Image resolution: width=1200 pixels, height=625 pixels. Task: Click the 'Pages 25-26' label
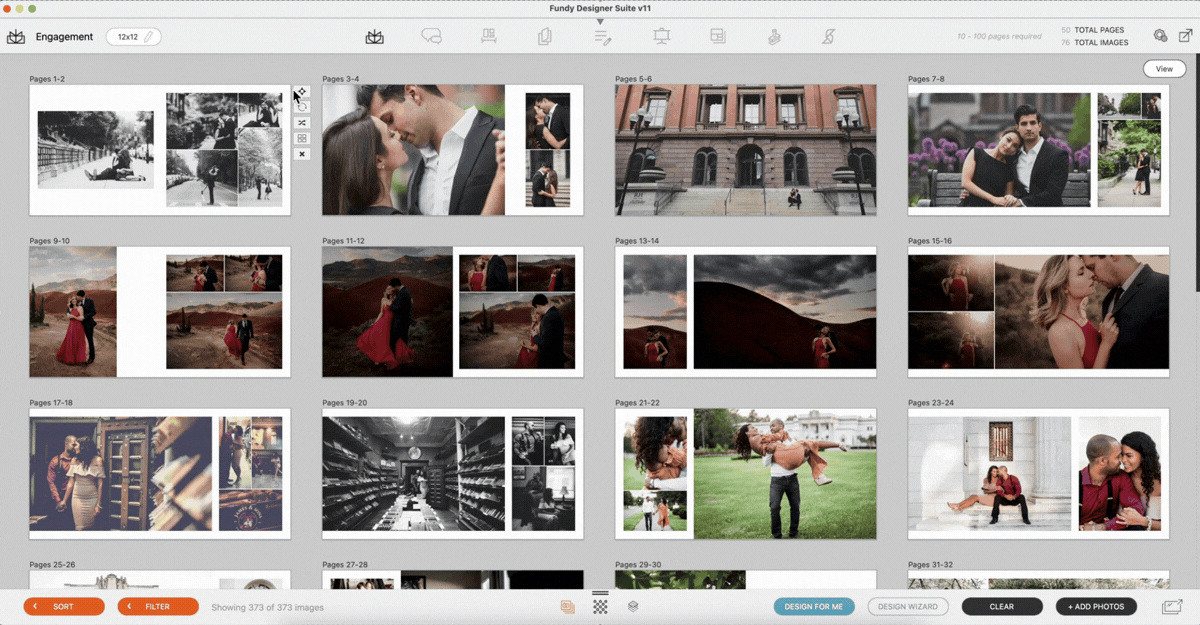click(x=52, y=565)
